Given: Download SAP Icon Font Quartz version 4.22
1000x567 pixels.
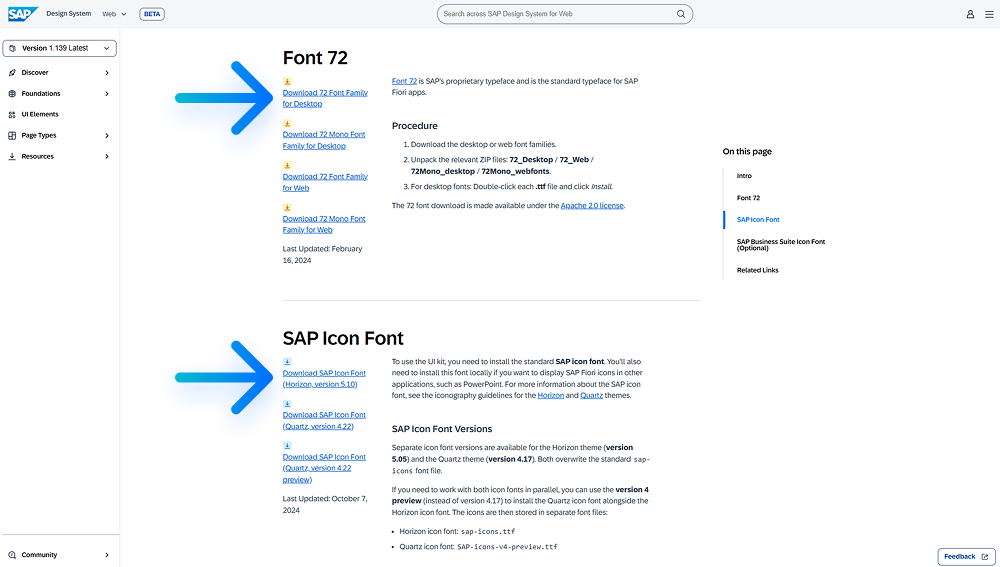Looking at the screenshot, I should click(324, 420).
